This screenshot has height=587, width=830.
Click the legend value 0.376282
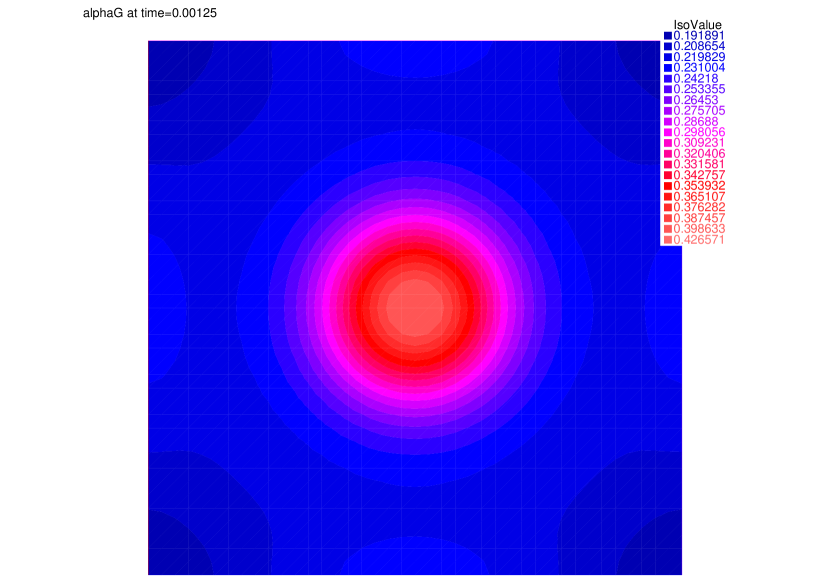pyautogui.click(x=699, y=207)
